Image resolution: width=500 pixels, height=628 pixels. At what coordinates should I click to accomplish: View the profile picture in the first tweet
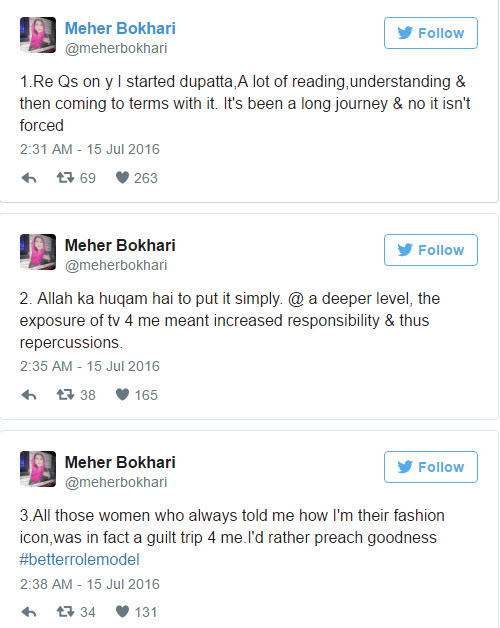click(38, 35)
